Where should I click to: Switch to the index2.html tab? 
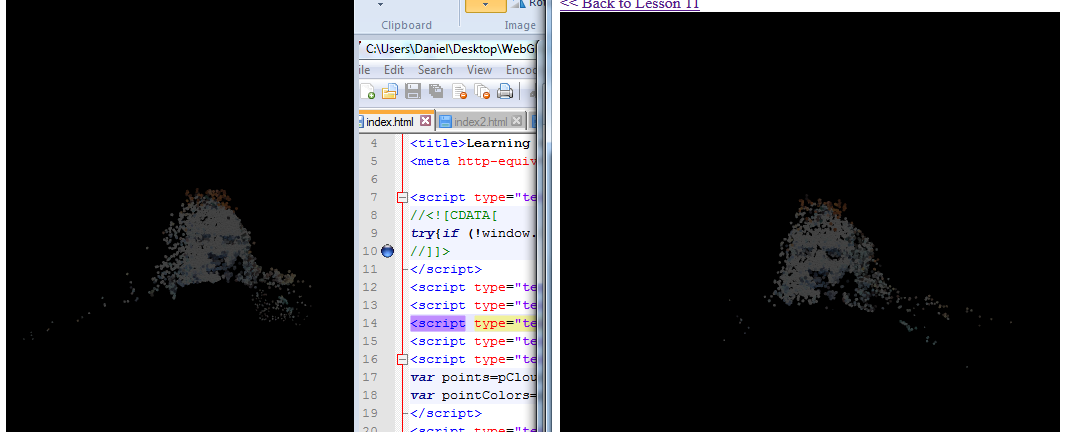[x=481, y=122]
